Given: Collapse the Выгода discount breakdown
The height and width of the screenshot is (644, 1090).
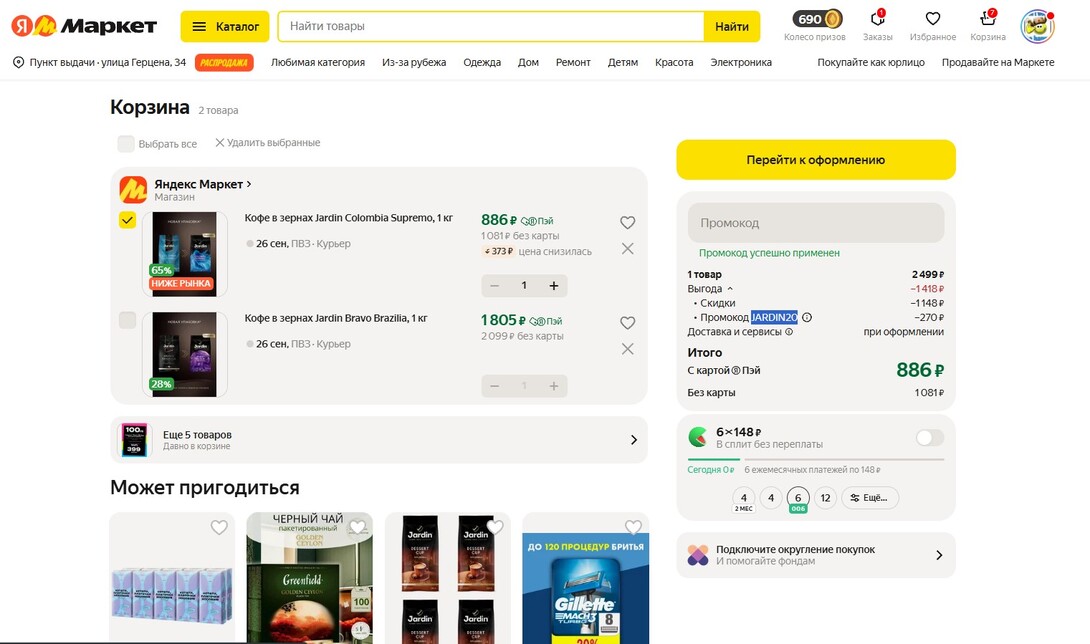Looking at the screenshot, I should (730, 289).
